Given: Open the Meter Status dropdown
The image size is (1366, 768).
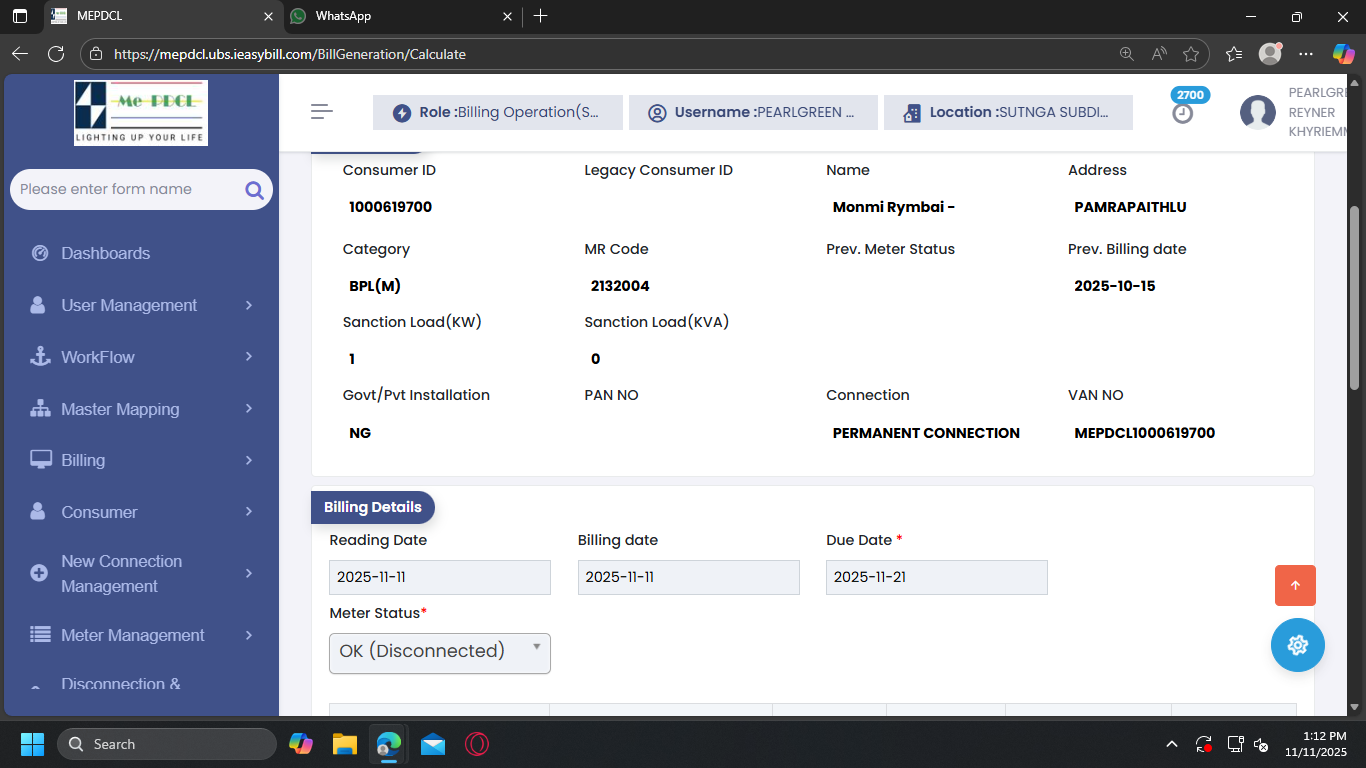Looking at the screenshot, I should 439,652.
